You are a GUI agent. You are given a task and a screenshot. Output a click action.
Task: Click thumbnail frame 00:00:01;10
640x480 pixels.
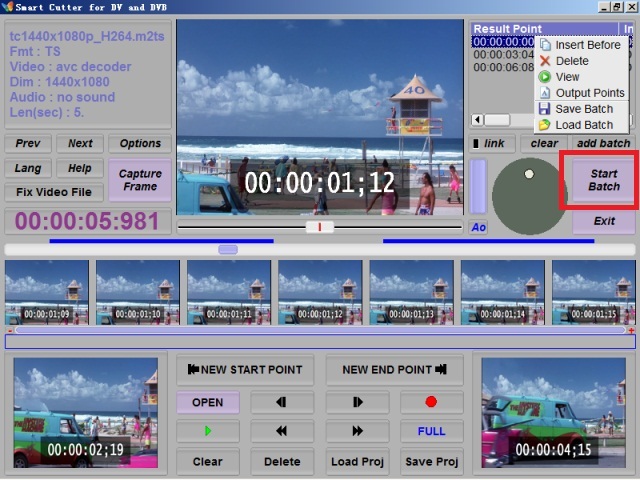tap(138, 293)
